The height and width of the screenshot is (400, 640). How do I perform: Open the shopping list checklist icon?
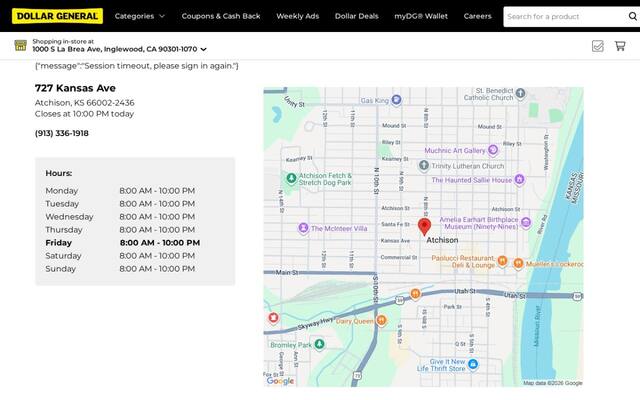click(598, 46)
